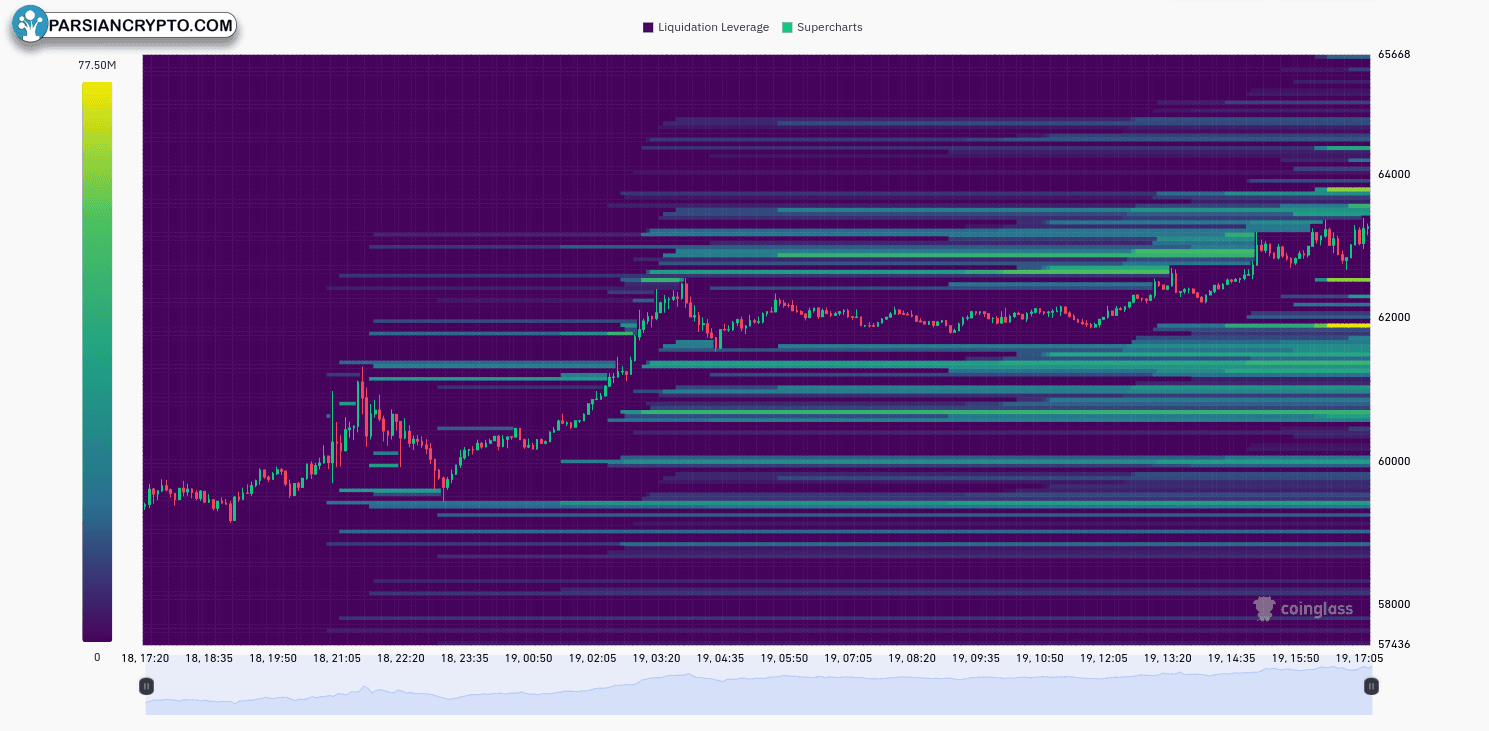Click the '18, 18:35' time axis label

(209, 658)
